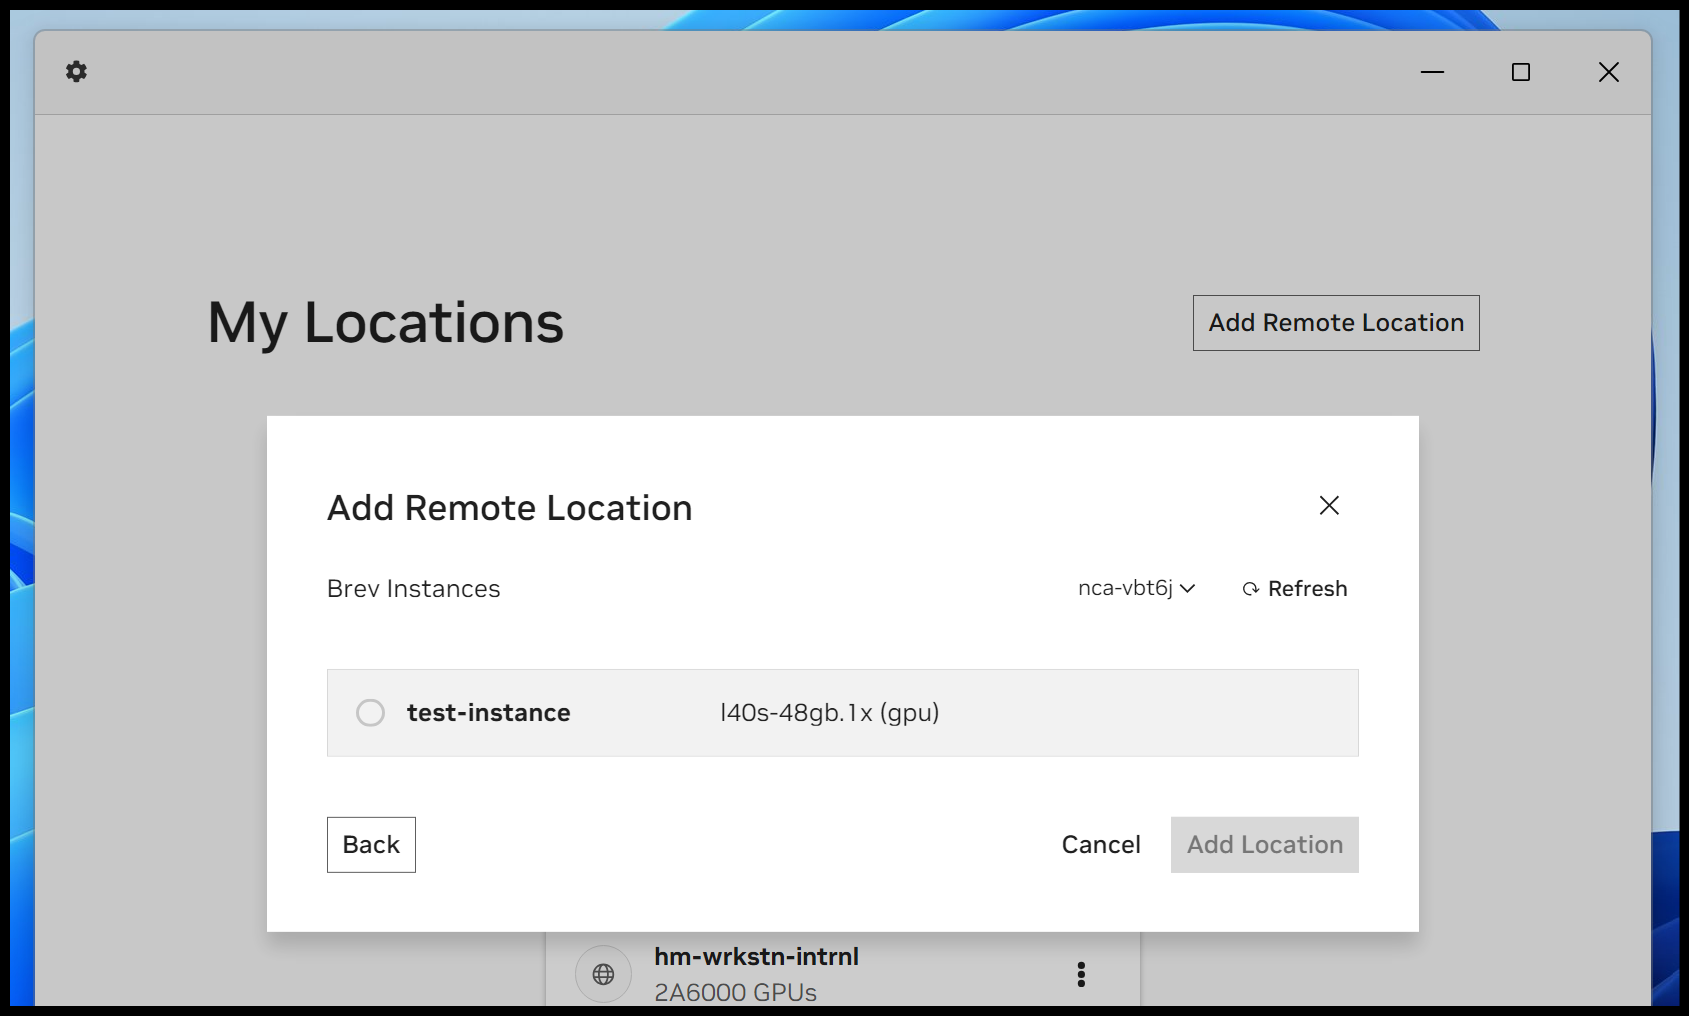Viewport: 1689px width, 1016px height.
Task: Minimize the application window
Action: click(1432, 72)
